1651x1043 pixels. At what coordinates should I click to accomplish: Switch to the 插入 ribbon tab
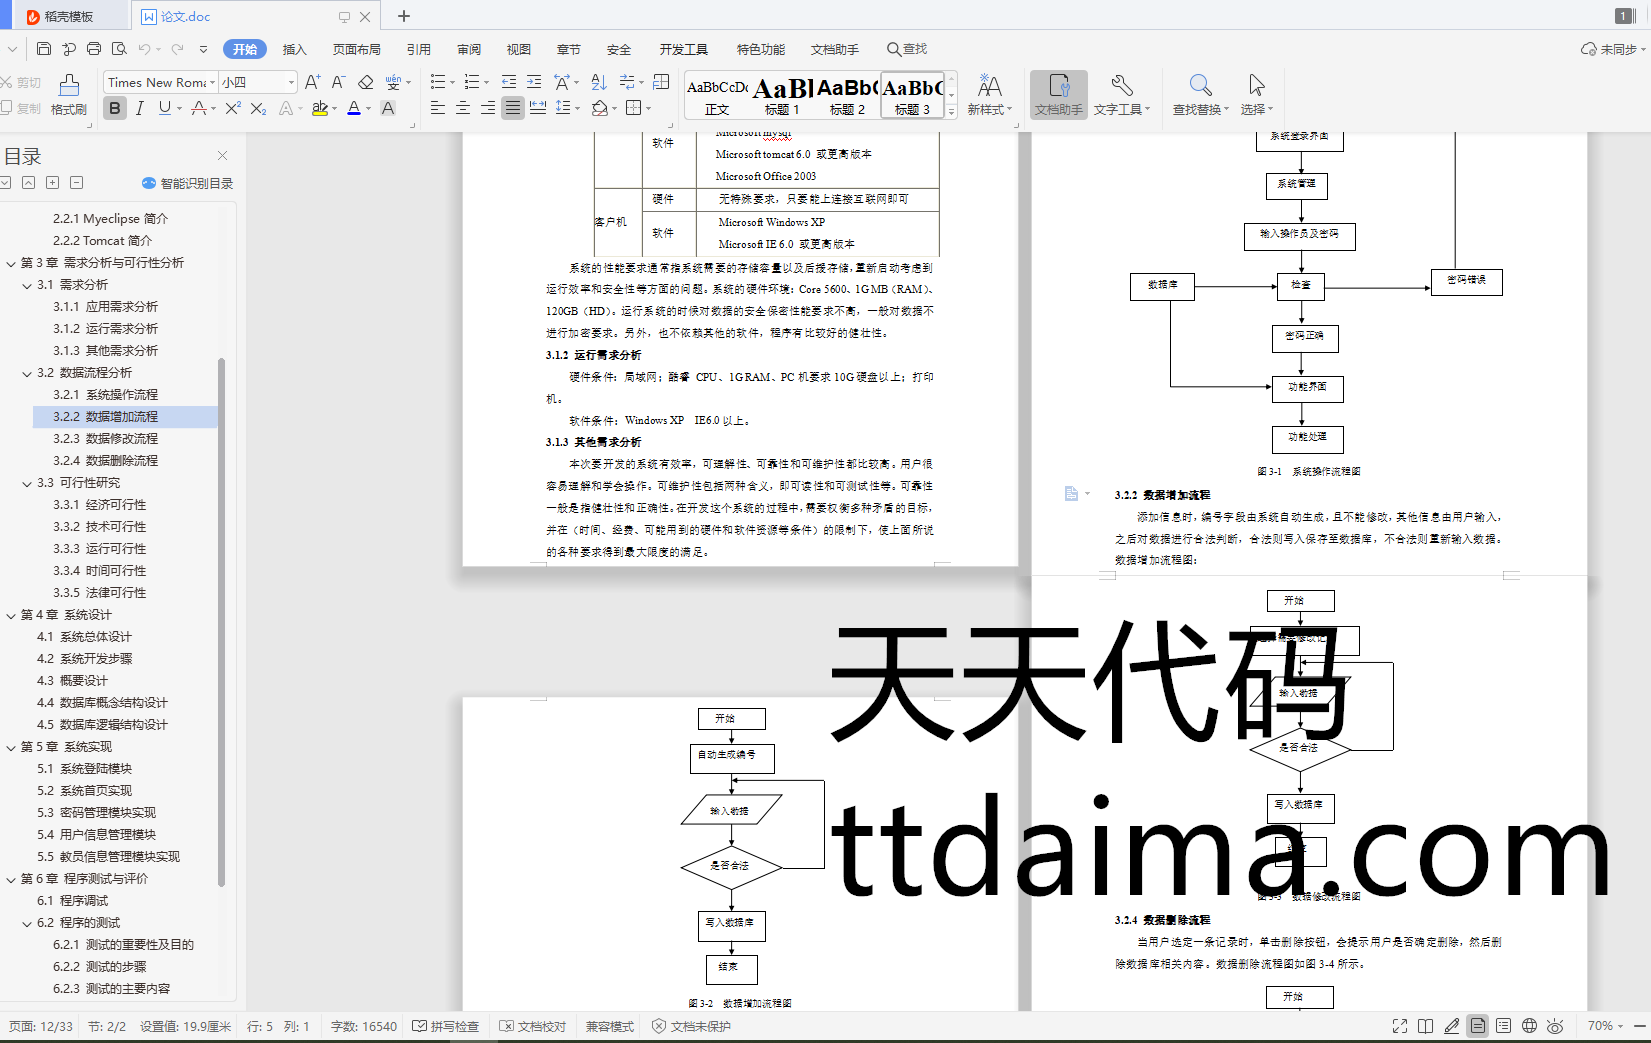click(294, 49)
